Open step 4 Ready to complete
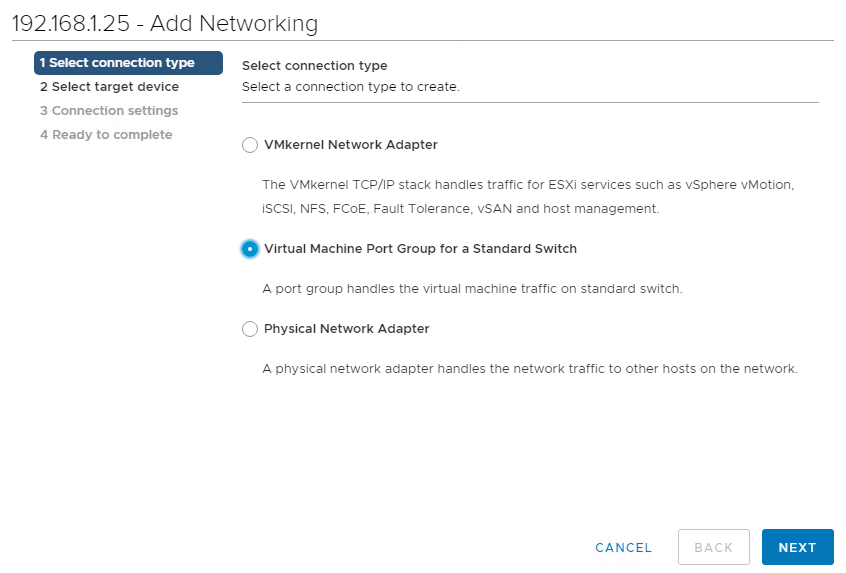 [106, 134]
